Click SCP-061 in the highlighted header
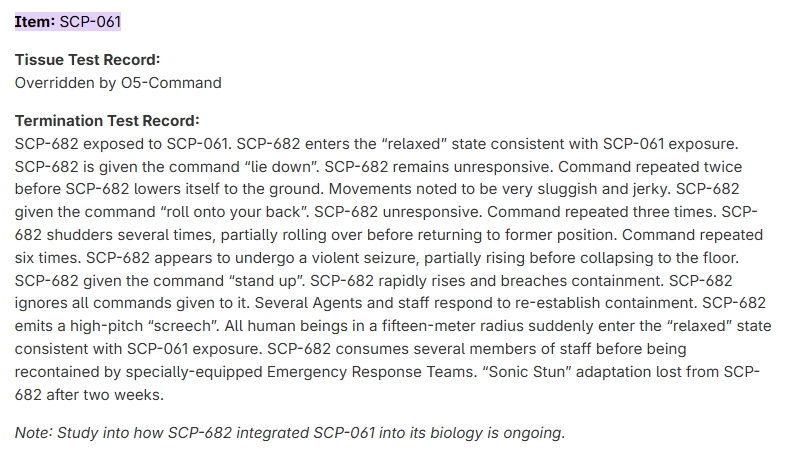Image resolution: width=801 pixels, height=453 pixels. (91, 21)
